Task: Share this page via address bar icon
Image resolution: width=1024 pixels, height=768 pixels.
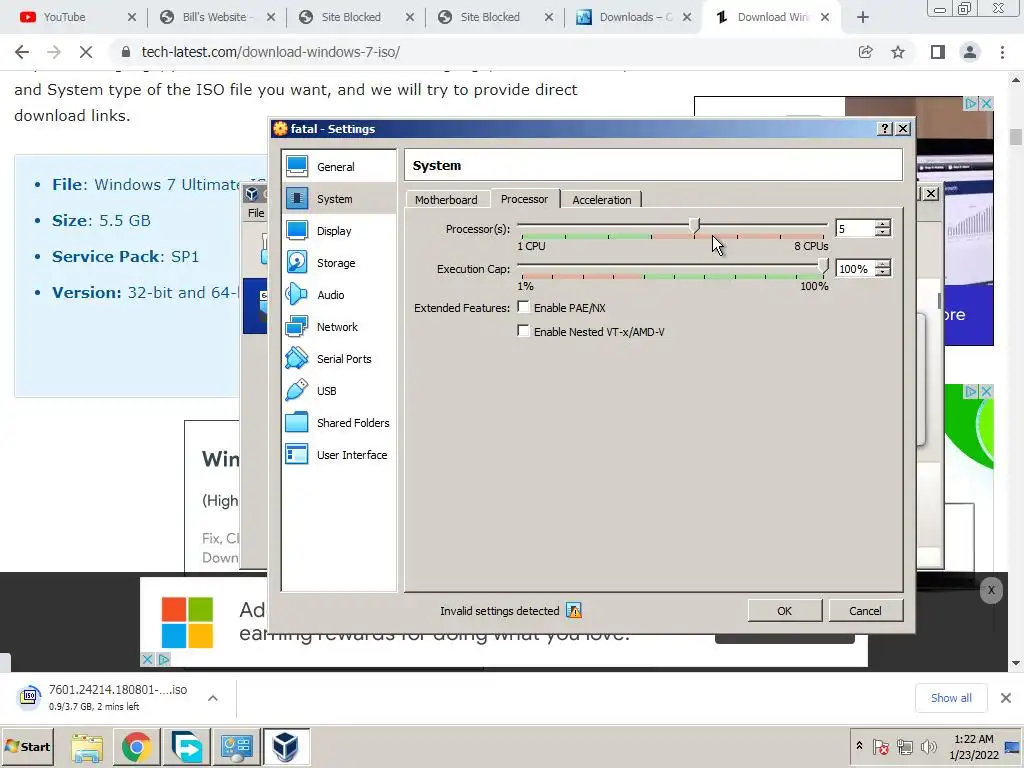Action: pos(865,52)
